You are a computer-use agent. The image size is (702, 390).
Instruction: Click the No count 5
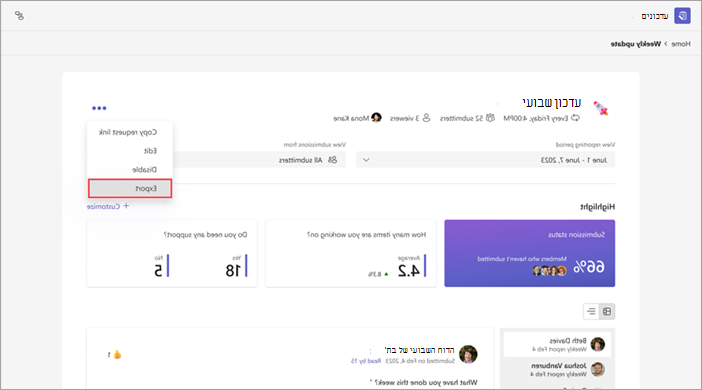(x=158, y=270)
